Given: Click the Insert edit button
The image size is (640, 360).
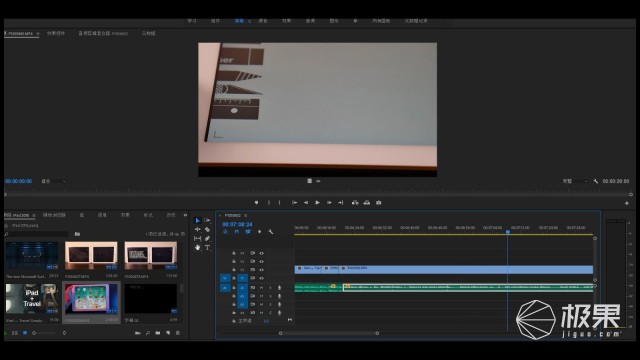Looking at the screenshot, I should (x=355, y=202).
